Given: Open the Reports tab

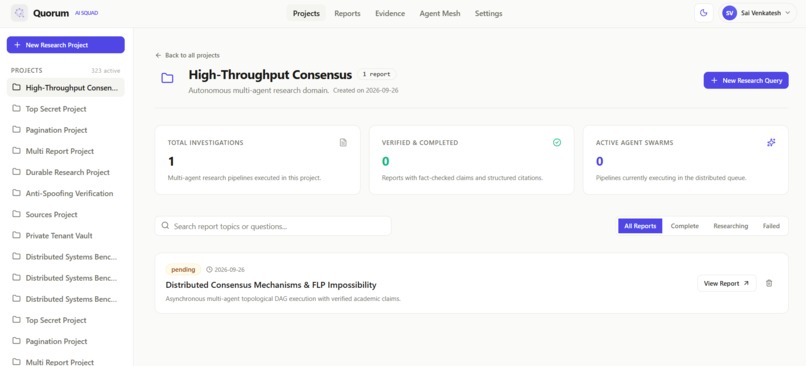Looking at the screenshot, I should tap(347, 13).
